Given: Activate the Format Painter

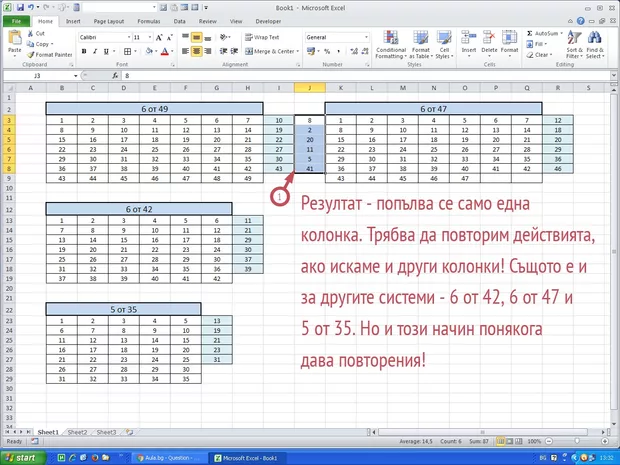Looking at the screenshot, I should pyautogui.click(x=50, y=55).
